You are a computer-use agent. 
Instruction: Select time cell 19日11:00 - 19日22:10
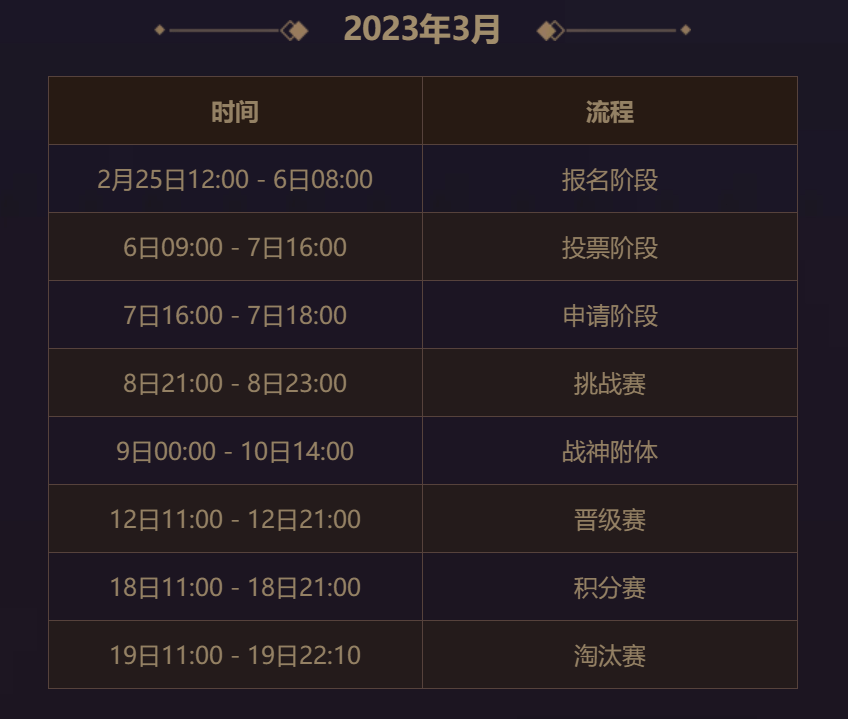(x=235, y=655)
